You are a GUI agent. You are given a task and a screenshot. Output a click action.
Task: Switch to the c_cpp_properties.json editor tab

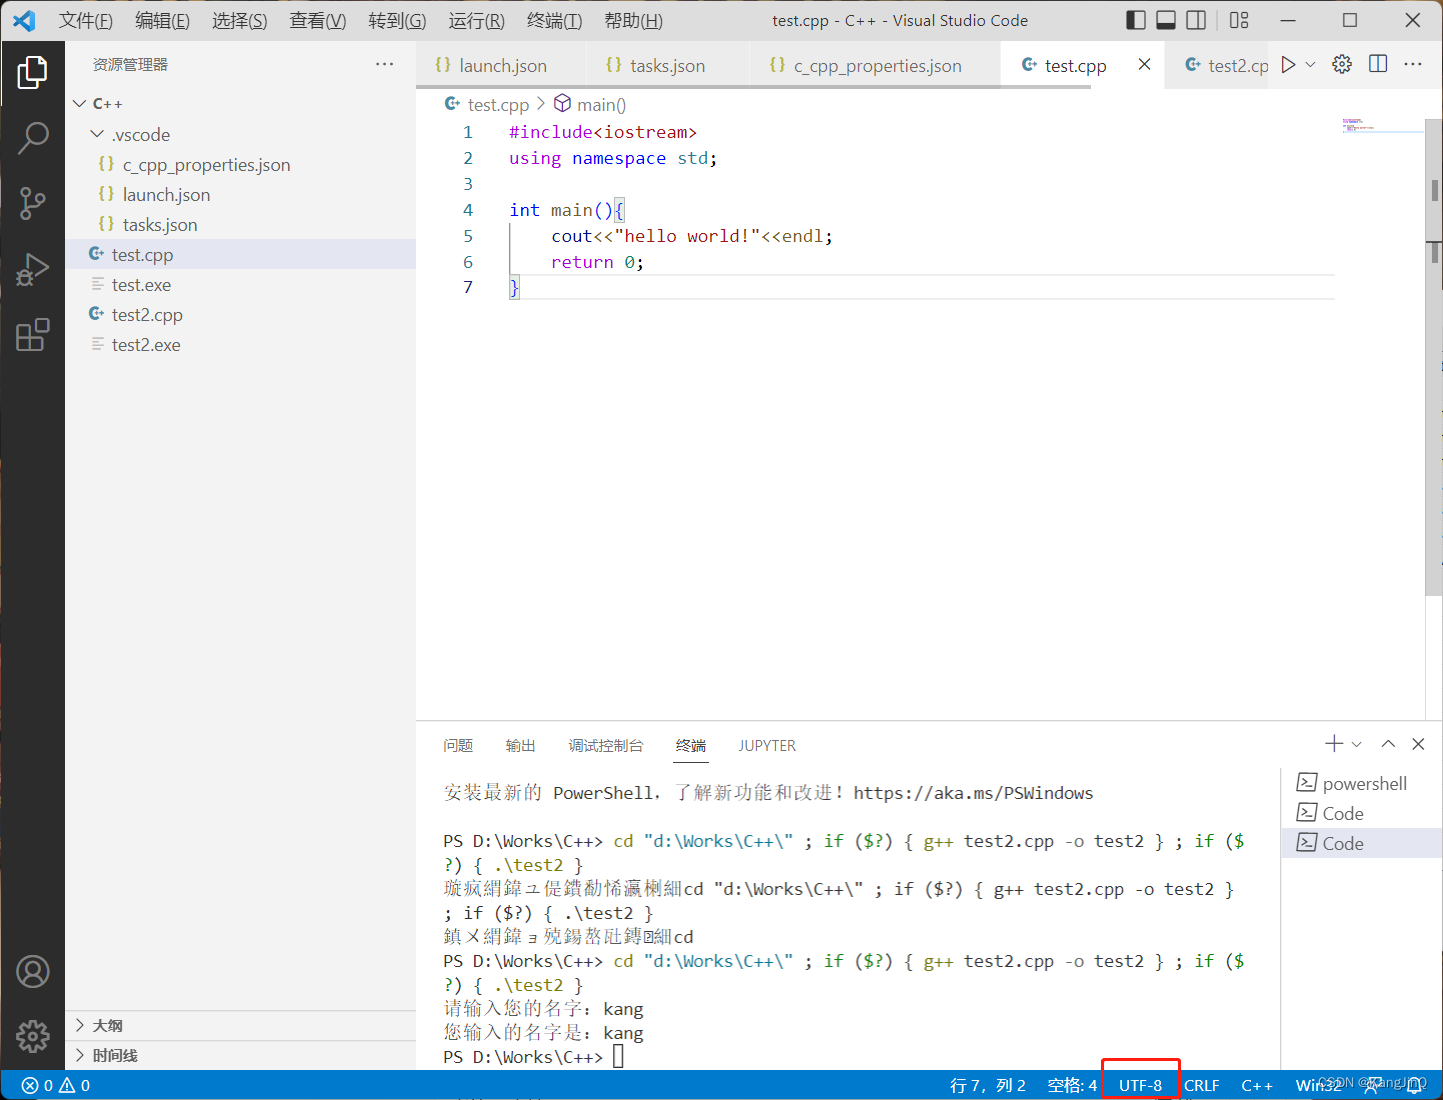(876, 65)
